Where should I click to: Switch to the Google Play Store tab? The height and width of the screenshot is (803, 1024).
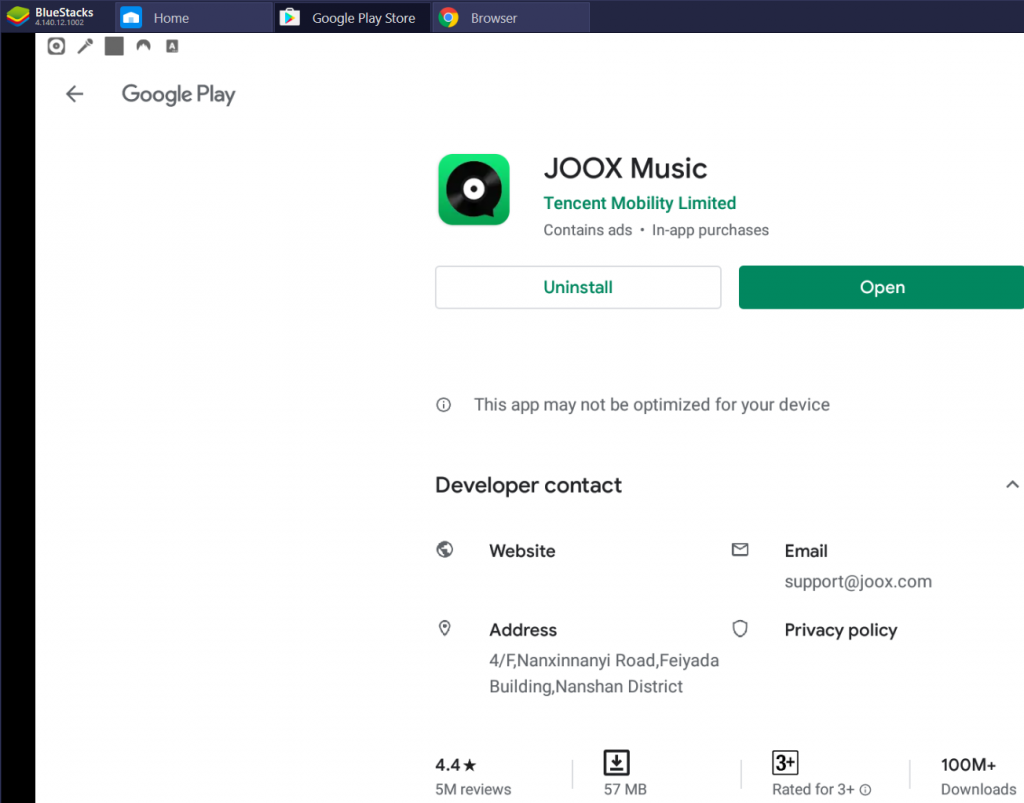(x=353, y=18)
